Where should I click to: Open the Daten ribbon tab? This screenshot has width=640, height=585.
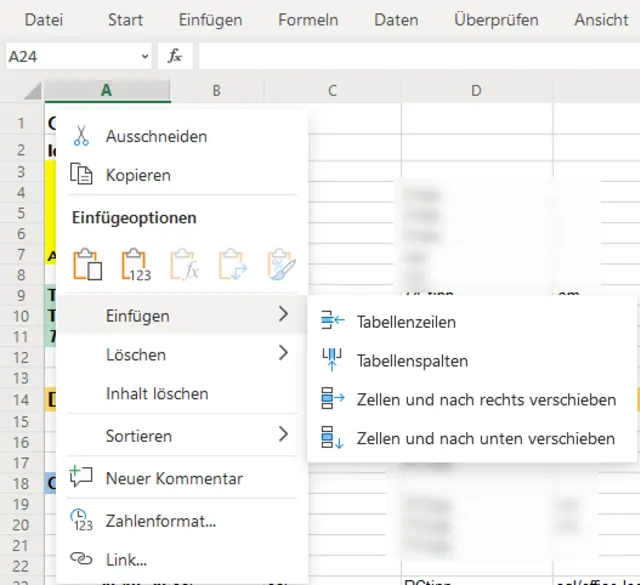pyautogui.click(x=396, y=20)
